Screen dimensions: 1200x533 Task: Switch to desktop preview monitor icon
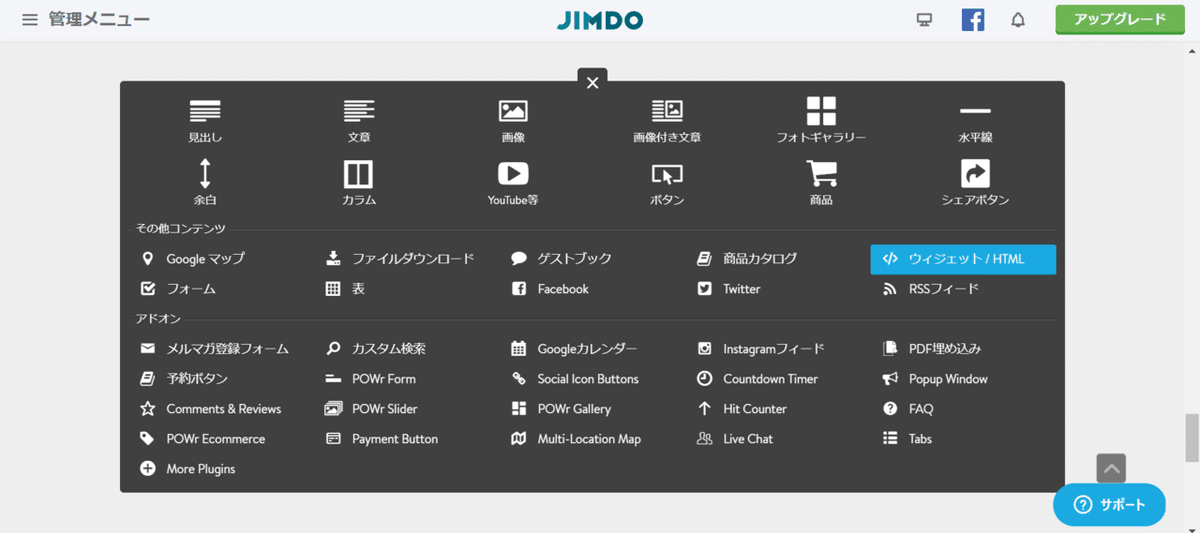[x=924, y=20]
